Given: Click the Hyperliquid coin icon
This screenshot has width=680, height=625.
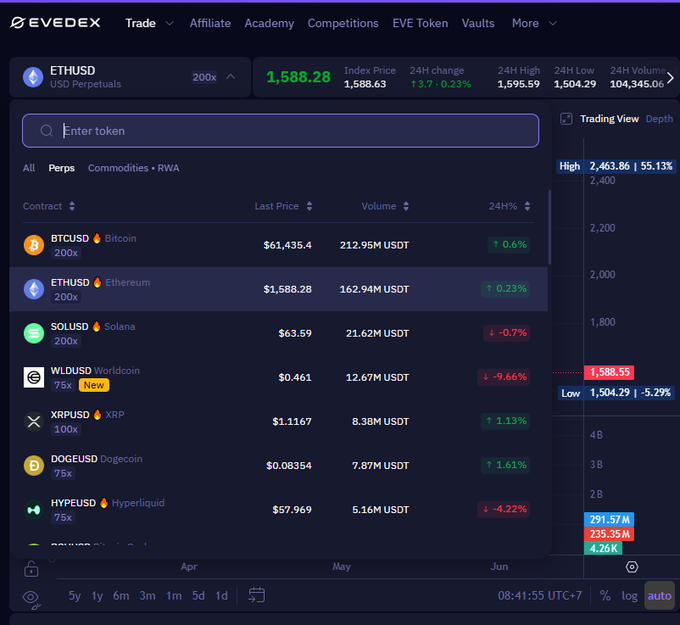Looking at the screenshot, I should tap(34, 510).
